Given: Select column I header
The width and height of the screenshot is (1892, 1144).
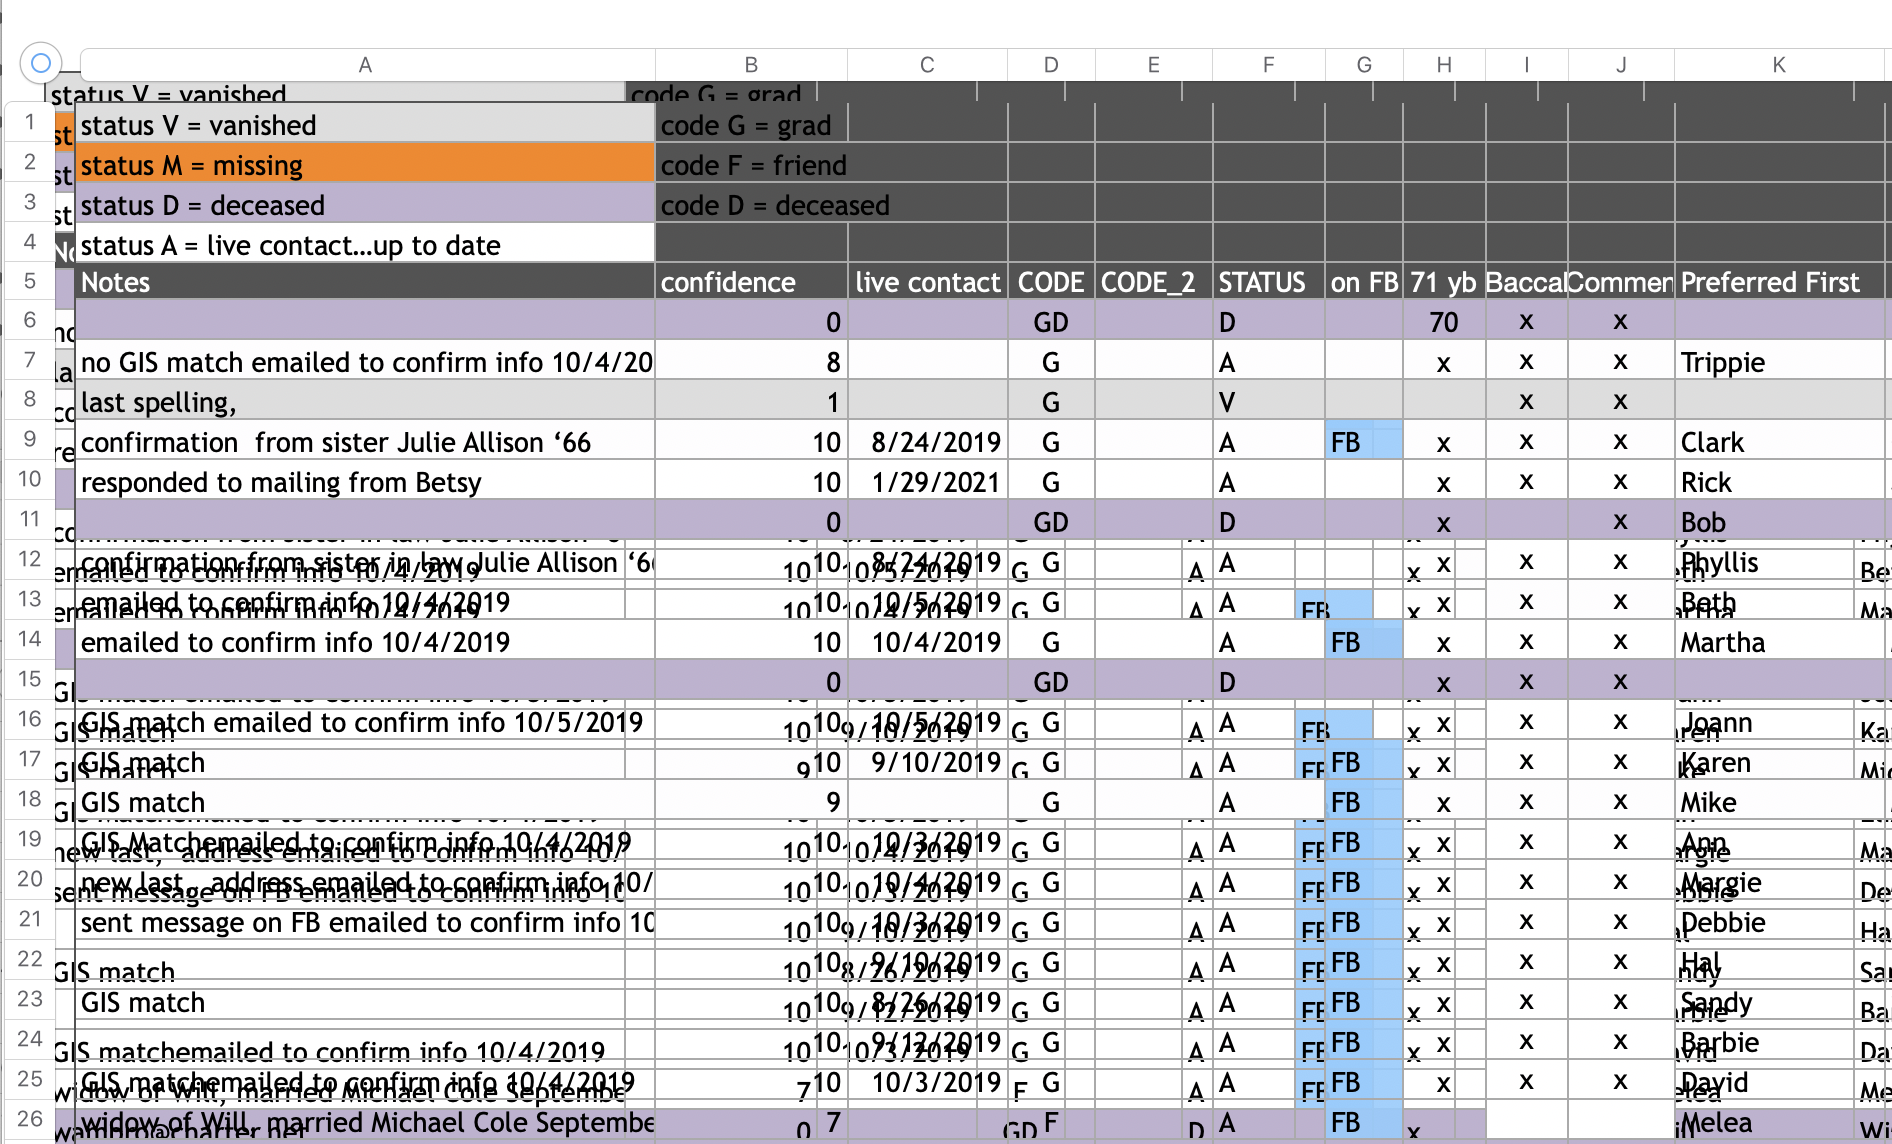Looking at the screenshot, I should (1527, 65).
